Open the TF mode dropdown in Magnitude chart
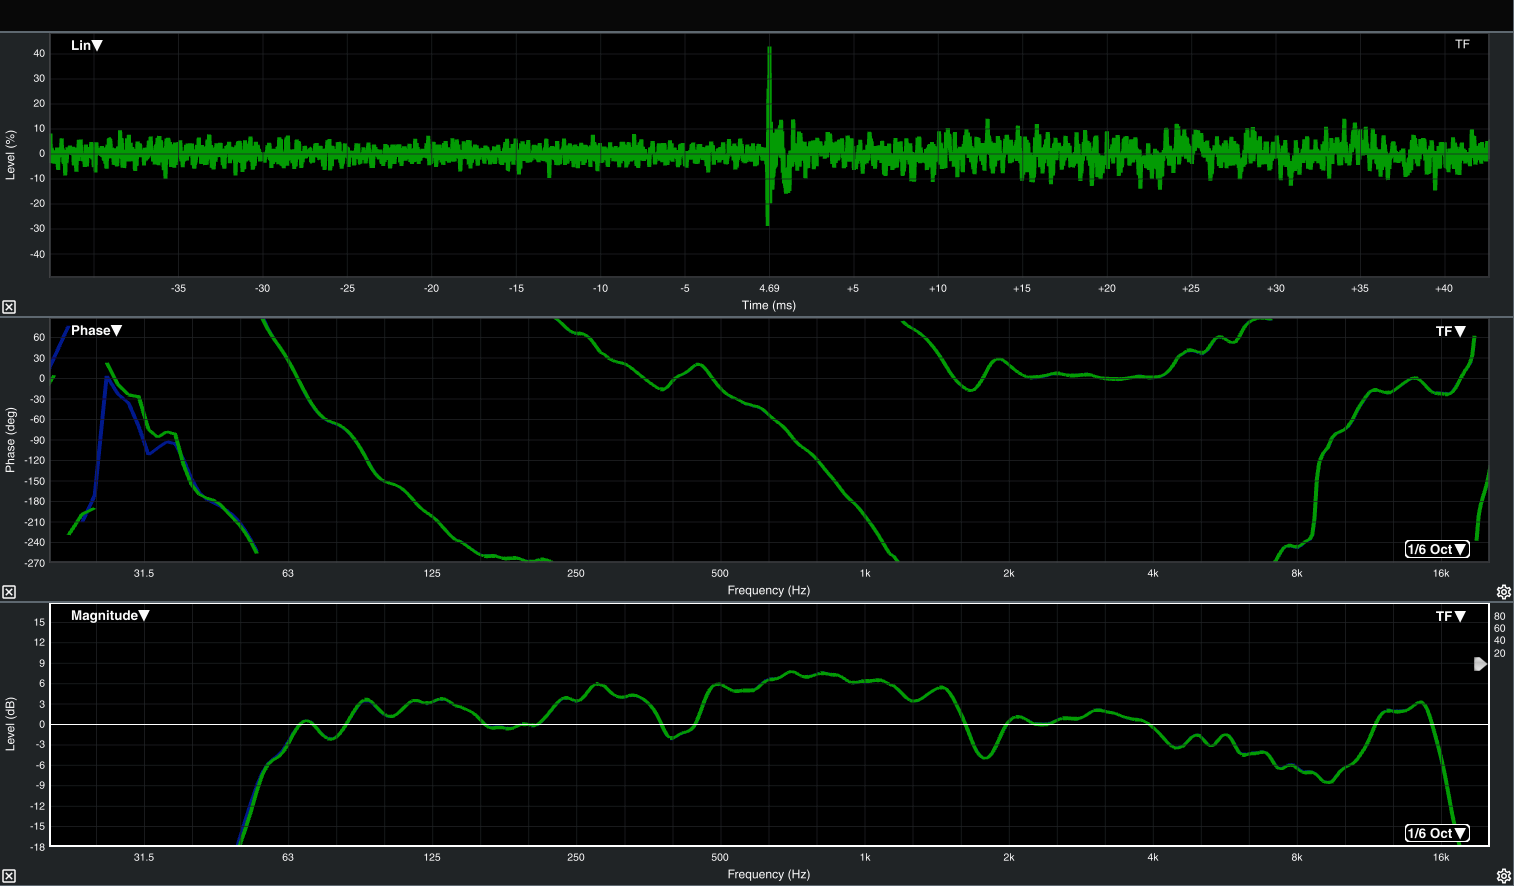Image resolution: width=1514 pixels, height=886 pixels. coord(1450,617)
